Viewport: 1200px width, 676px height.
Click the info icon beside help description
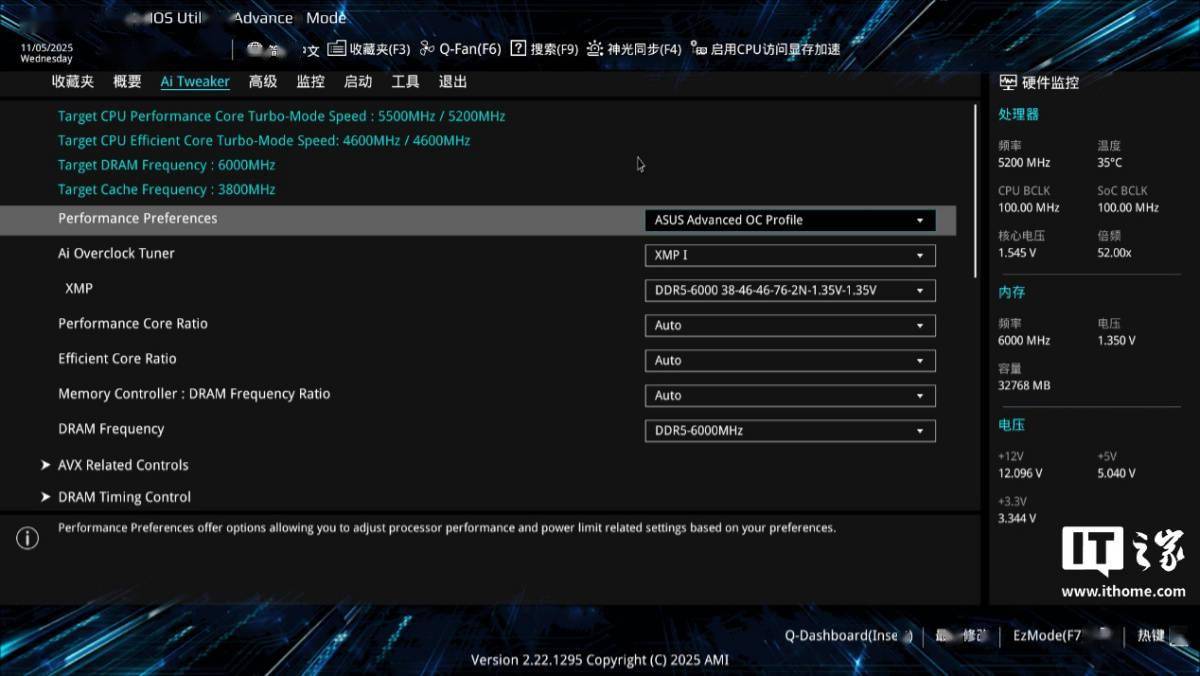(28, 538)
